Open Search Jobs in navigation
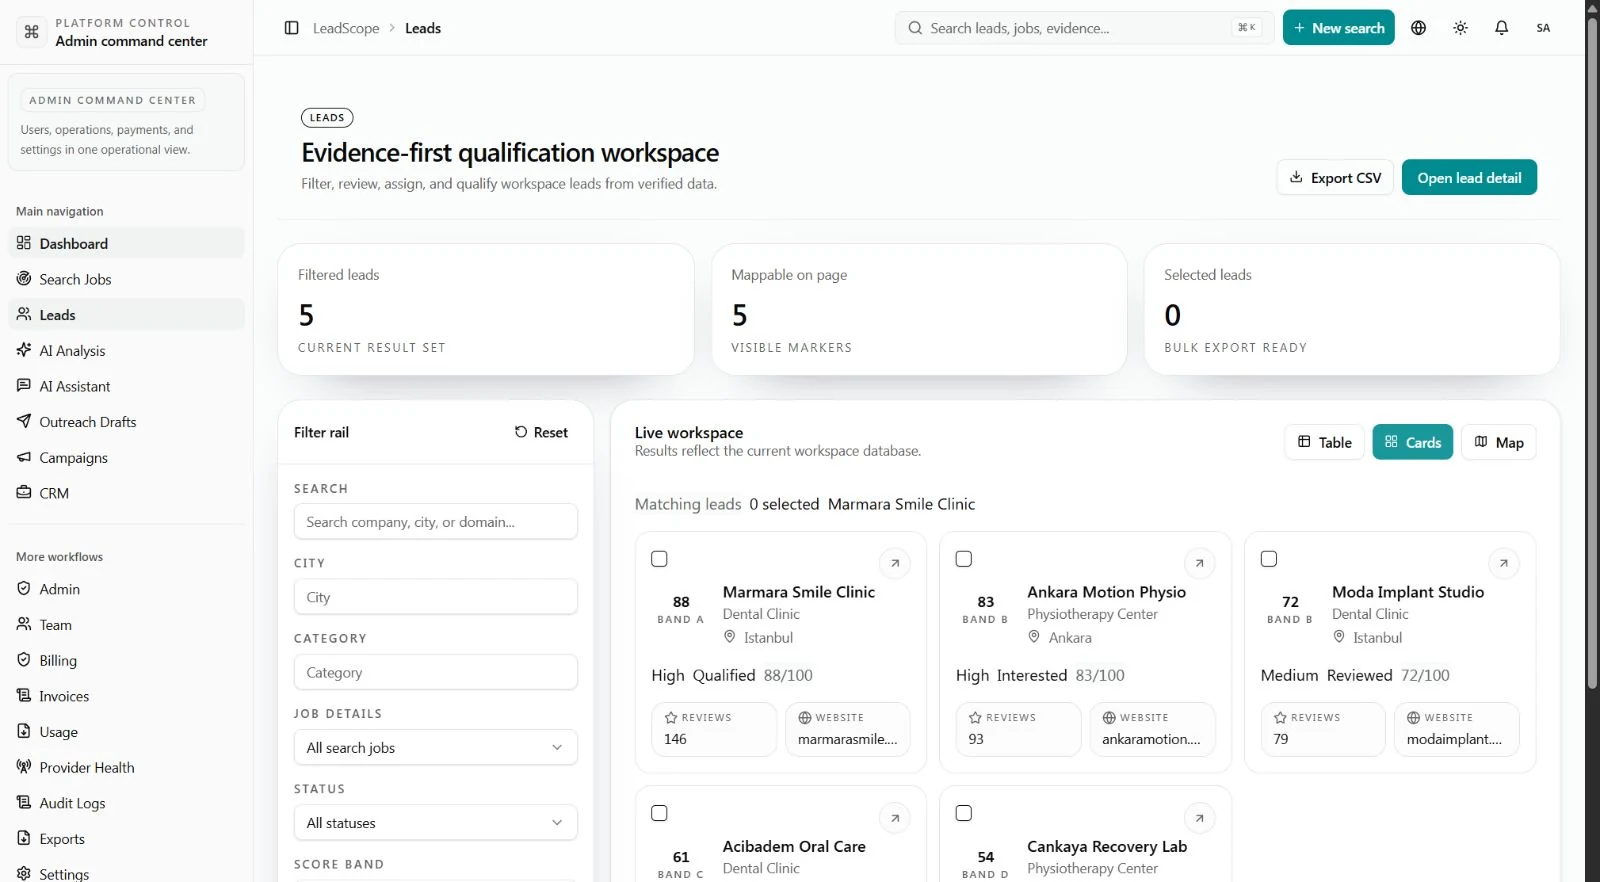This screenshot has width=1600, height=882. click(126, 279)
